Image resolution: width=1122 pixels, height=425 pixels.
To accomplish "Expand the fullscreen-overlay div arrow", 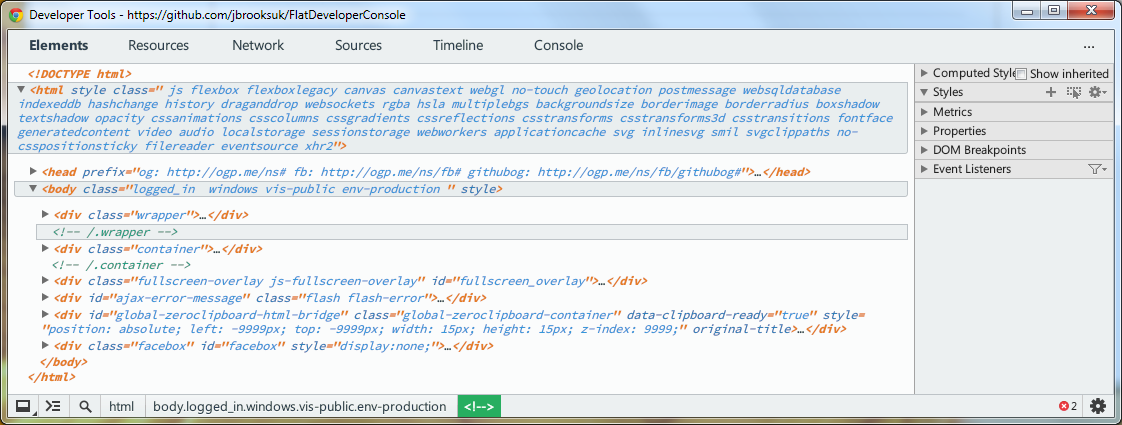I will pyautogui.click(x=46, y=280).
